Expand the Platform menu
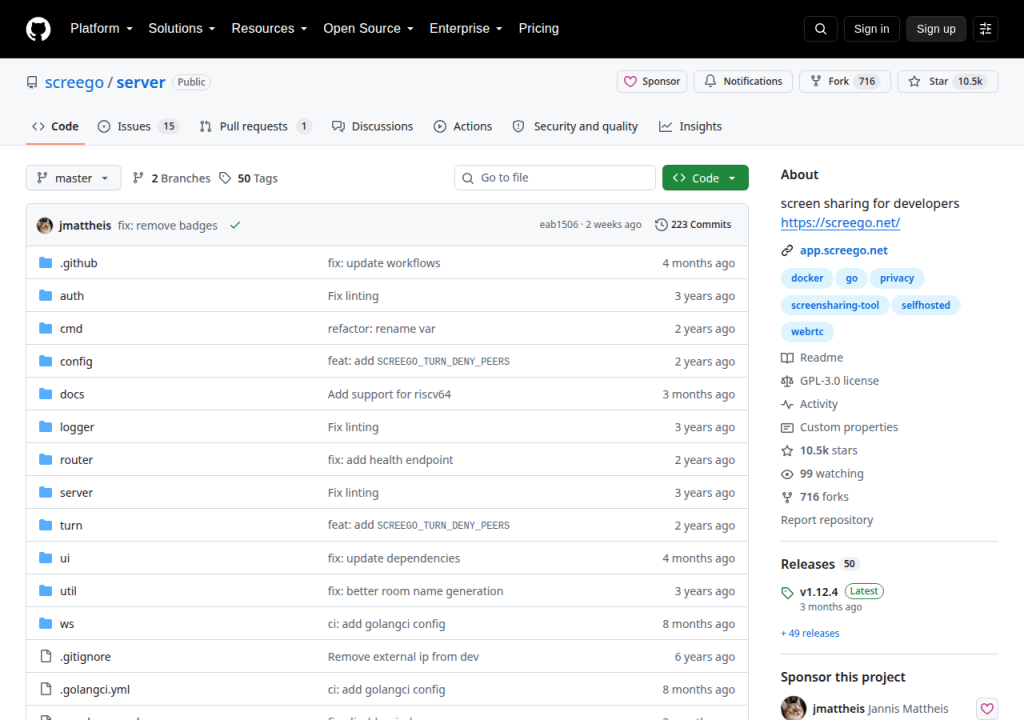 (101, 29)
